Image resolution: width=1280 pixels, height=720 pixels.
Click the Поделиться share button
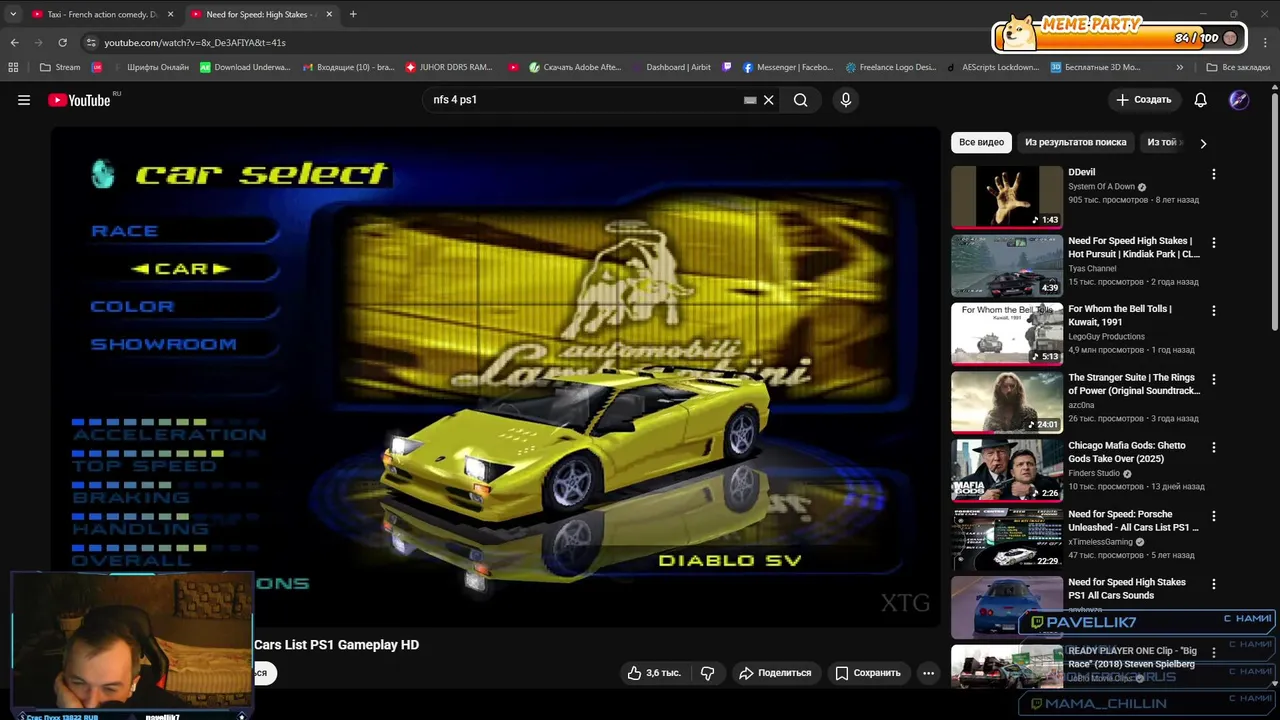(775, 673)
